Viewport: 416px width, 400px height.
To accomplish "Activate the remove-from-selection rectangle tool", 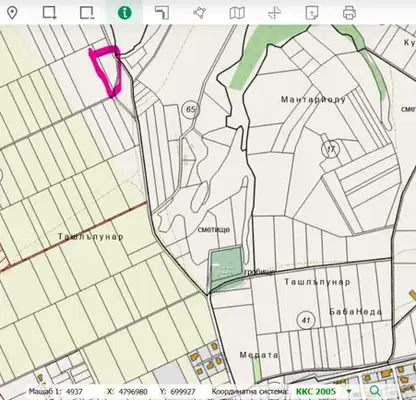I will [x=87, y=13].
